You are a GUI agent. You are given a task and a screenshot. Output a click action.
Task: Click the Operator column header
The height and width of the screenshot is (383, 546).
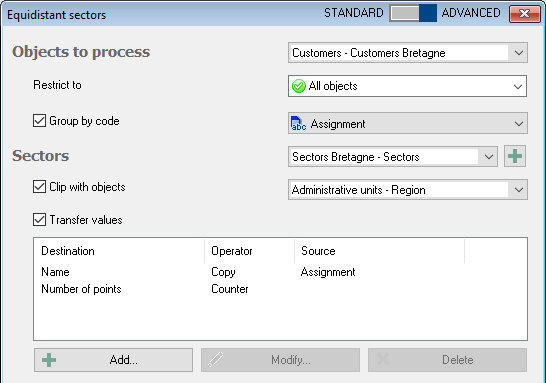click(x=249, y=251)
